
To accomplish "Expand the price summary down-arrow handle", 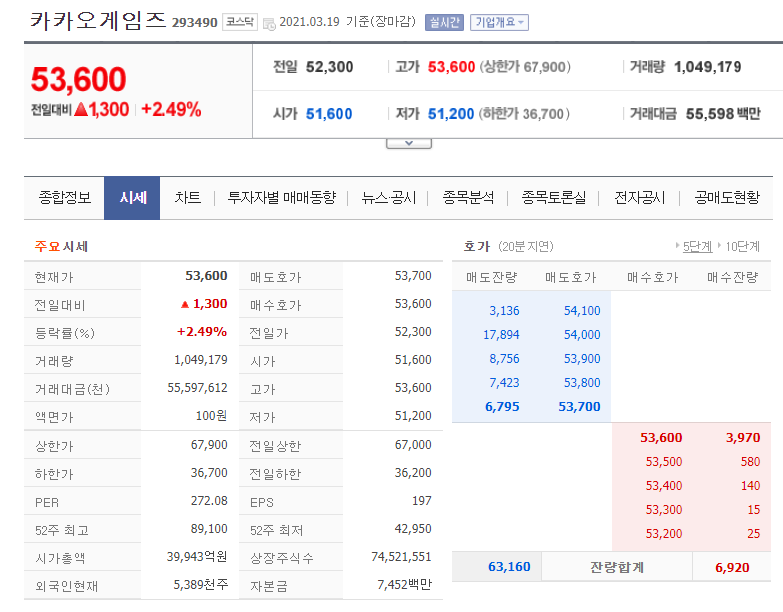I will click(408, 143).
